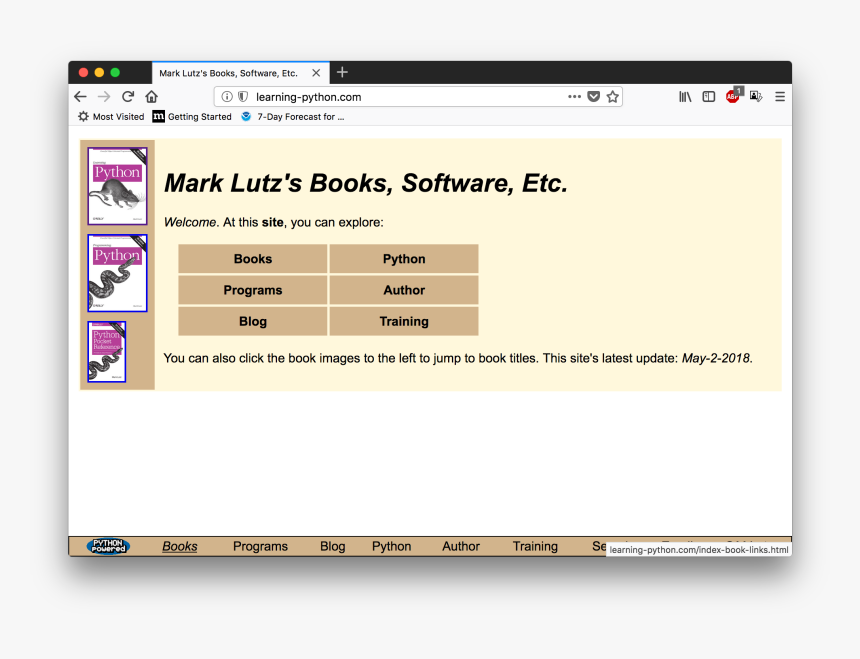Open Books link in footer bar
860x659 pixels.
(180, 547)
